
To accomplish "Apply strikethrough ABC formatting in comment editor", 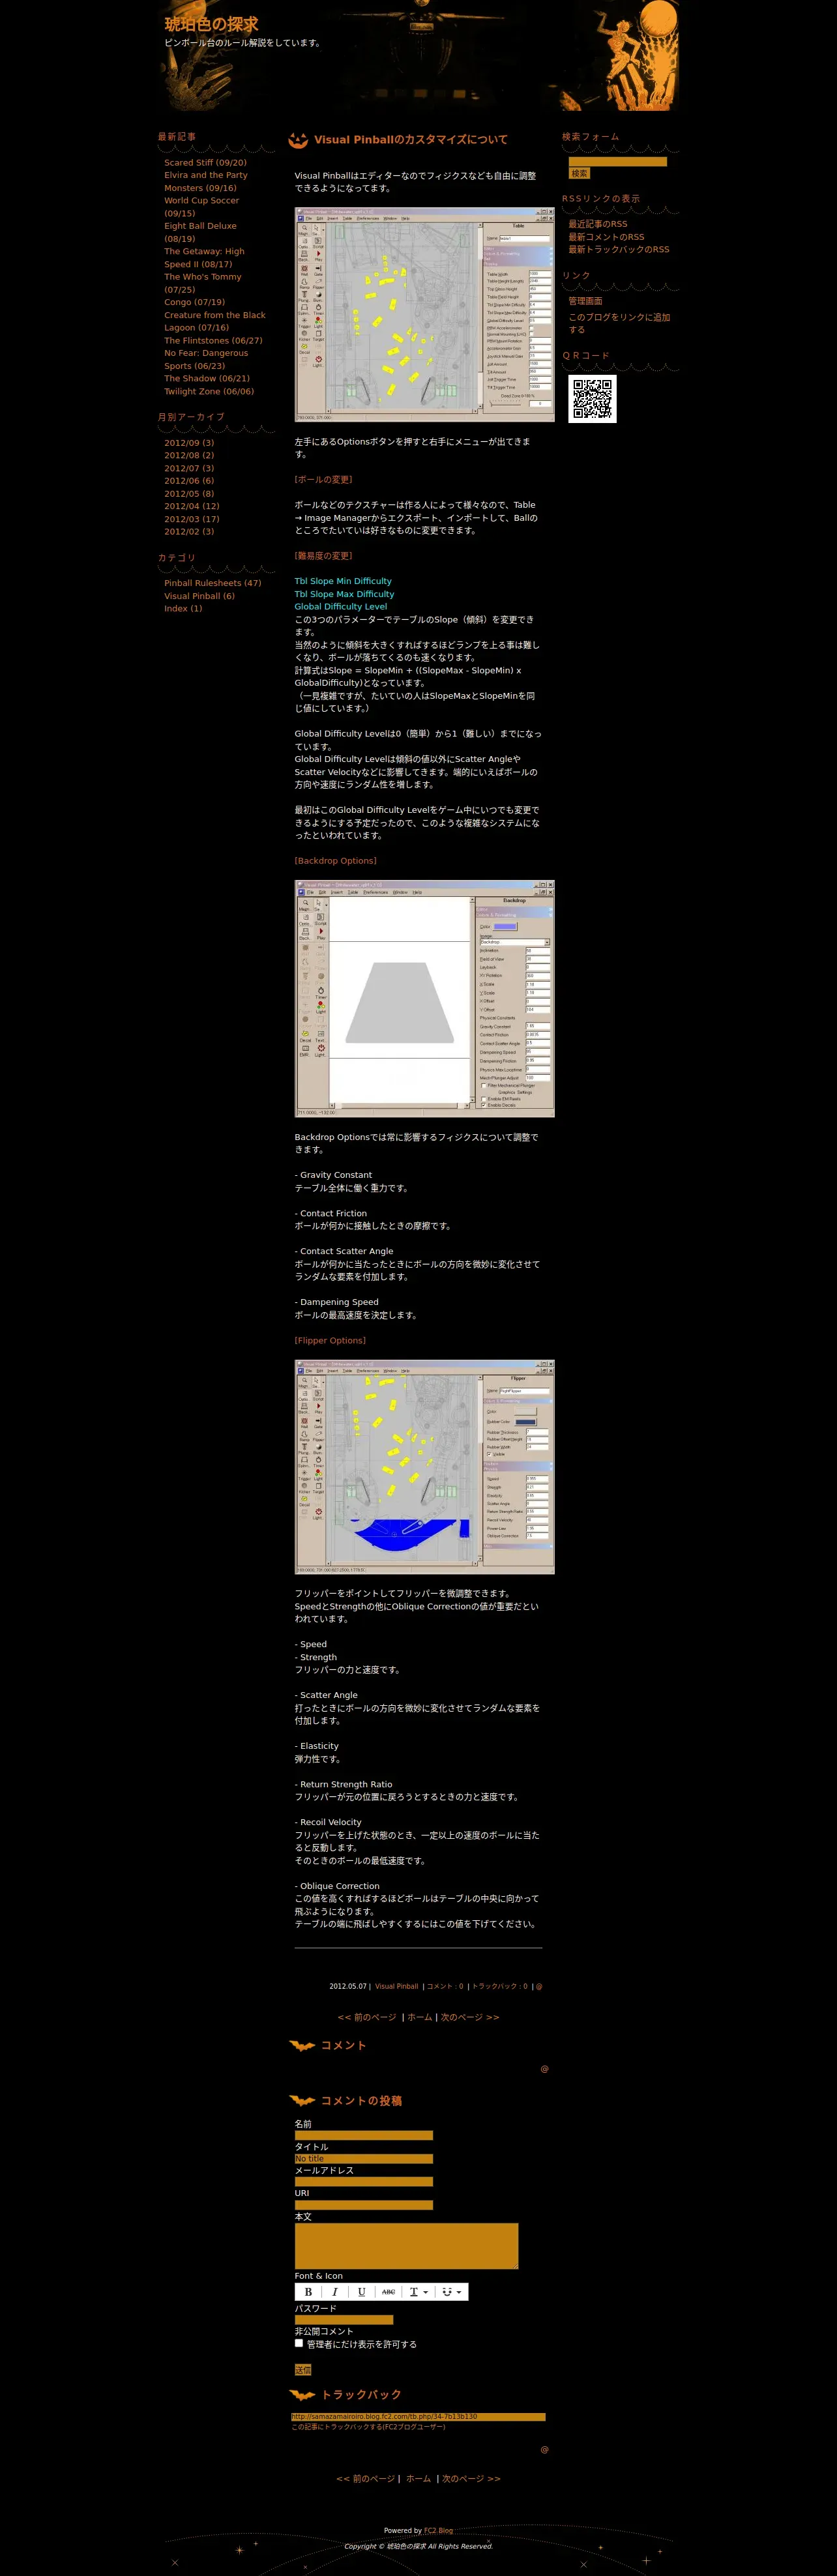I will pyautogui.click(x=388, y=2291).
